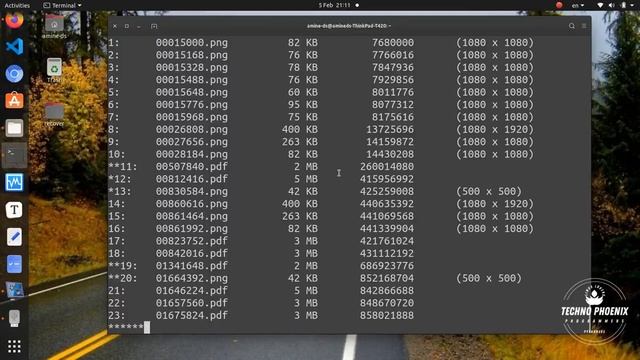Click file name 00507840.pdf
Screen dimensions: 640x360
coord(191,167)
